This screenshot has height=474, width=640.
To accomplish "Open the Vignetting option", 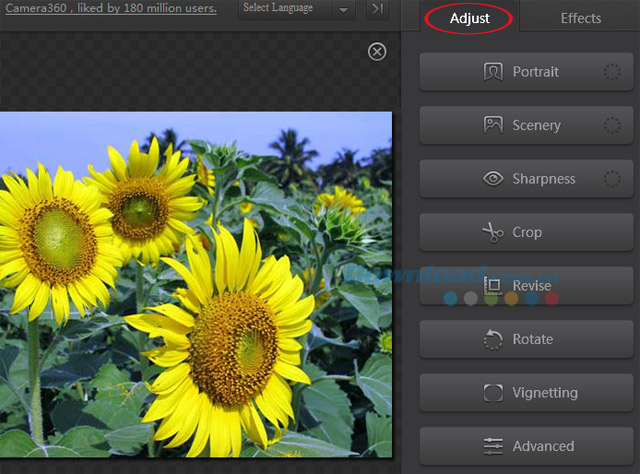I will (526, 393).
